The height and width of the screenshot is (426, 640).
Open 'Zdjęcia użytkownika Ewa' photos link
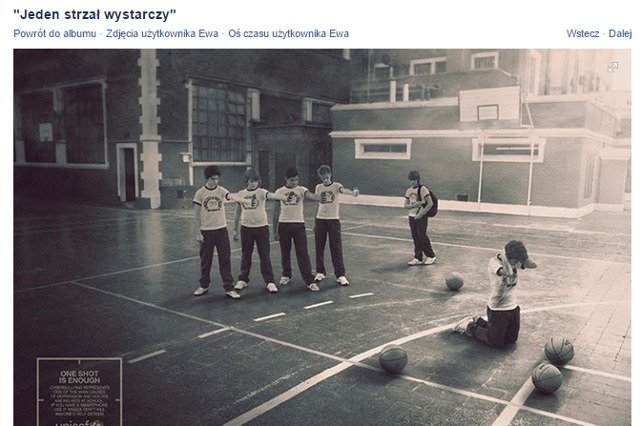[x=162, y=33]
